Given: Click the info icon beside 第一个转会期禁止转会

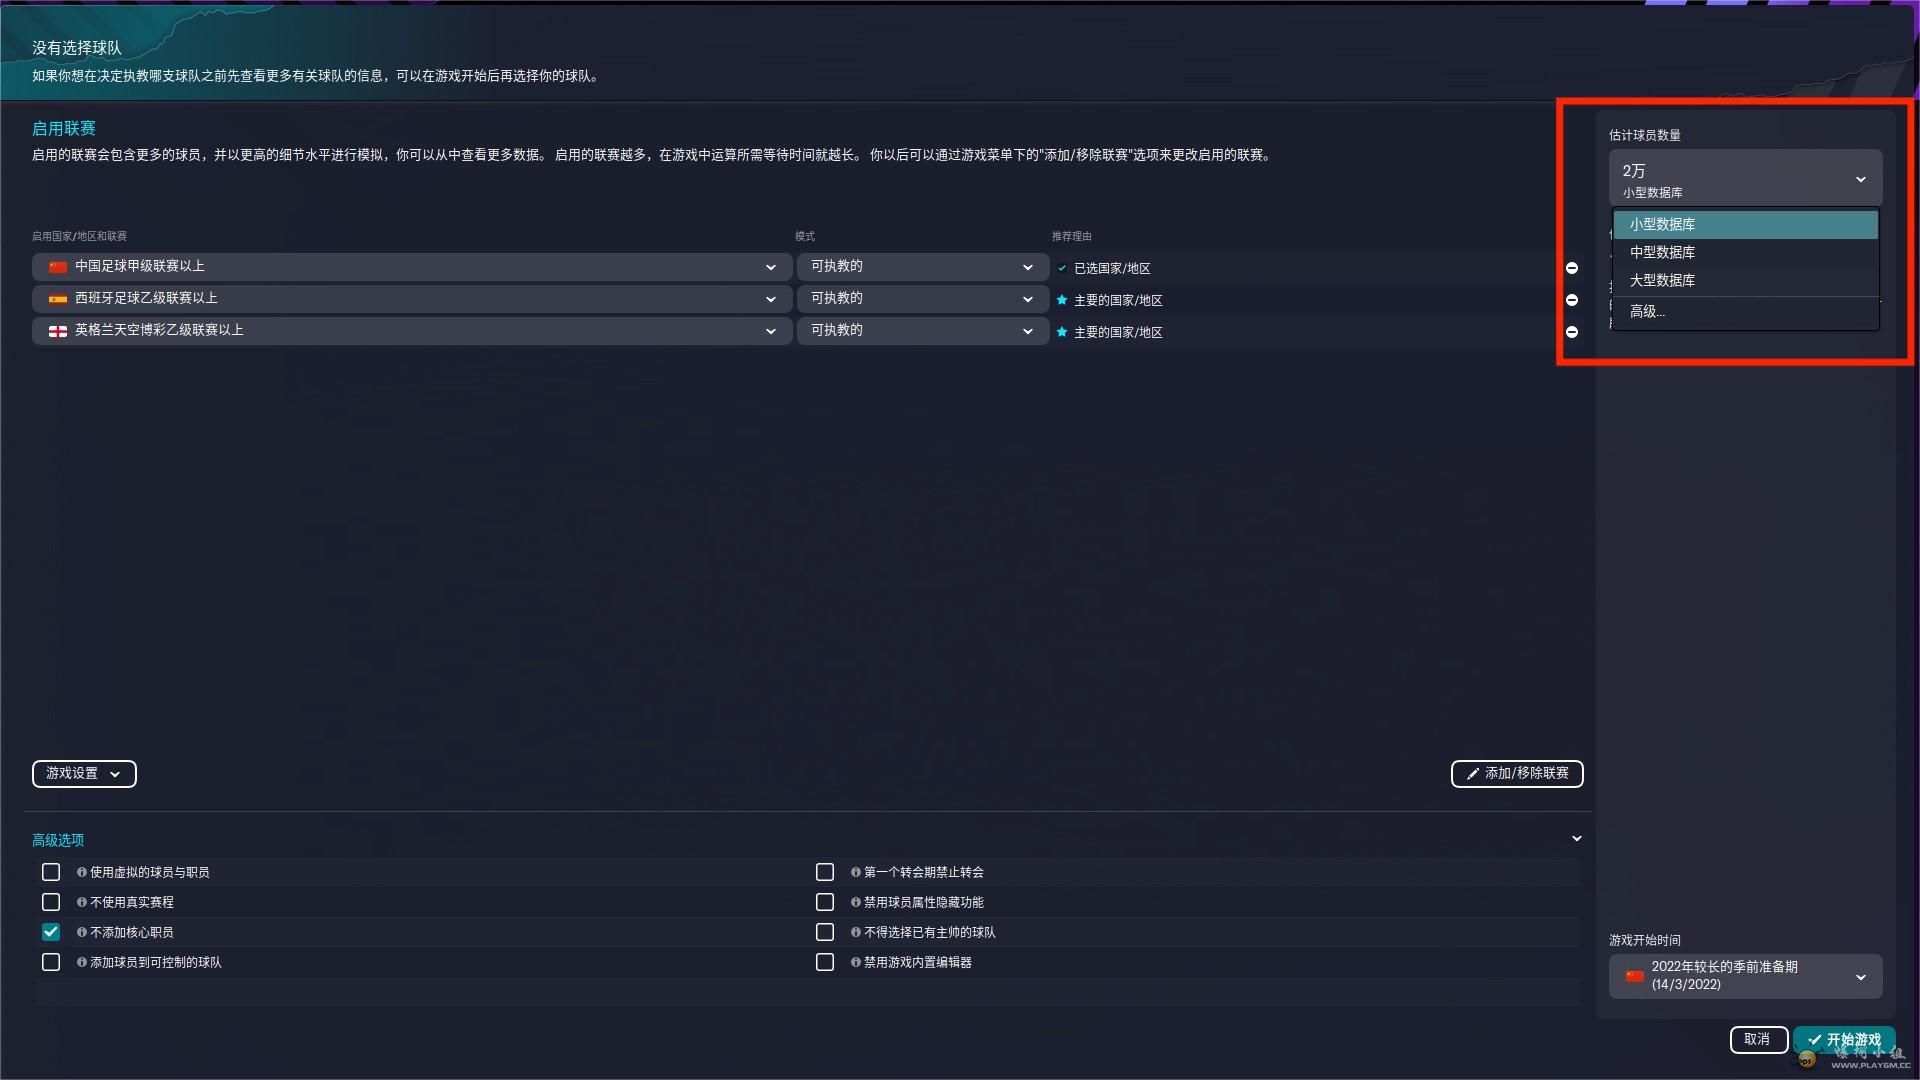Looking at the screenshot, I should [856, 872].
